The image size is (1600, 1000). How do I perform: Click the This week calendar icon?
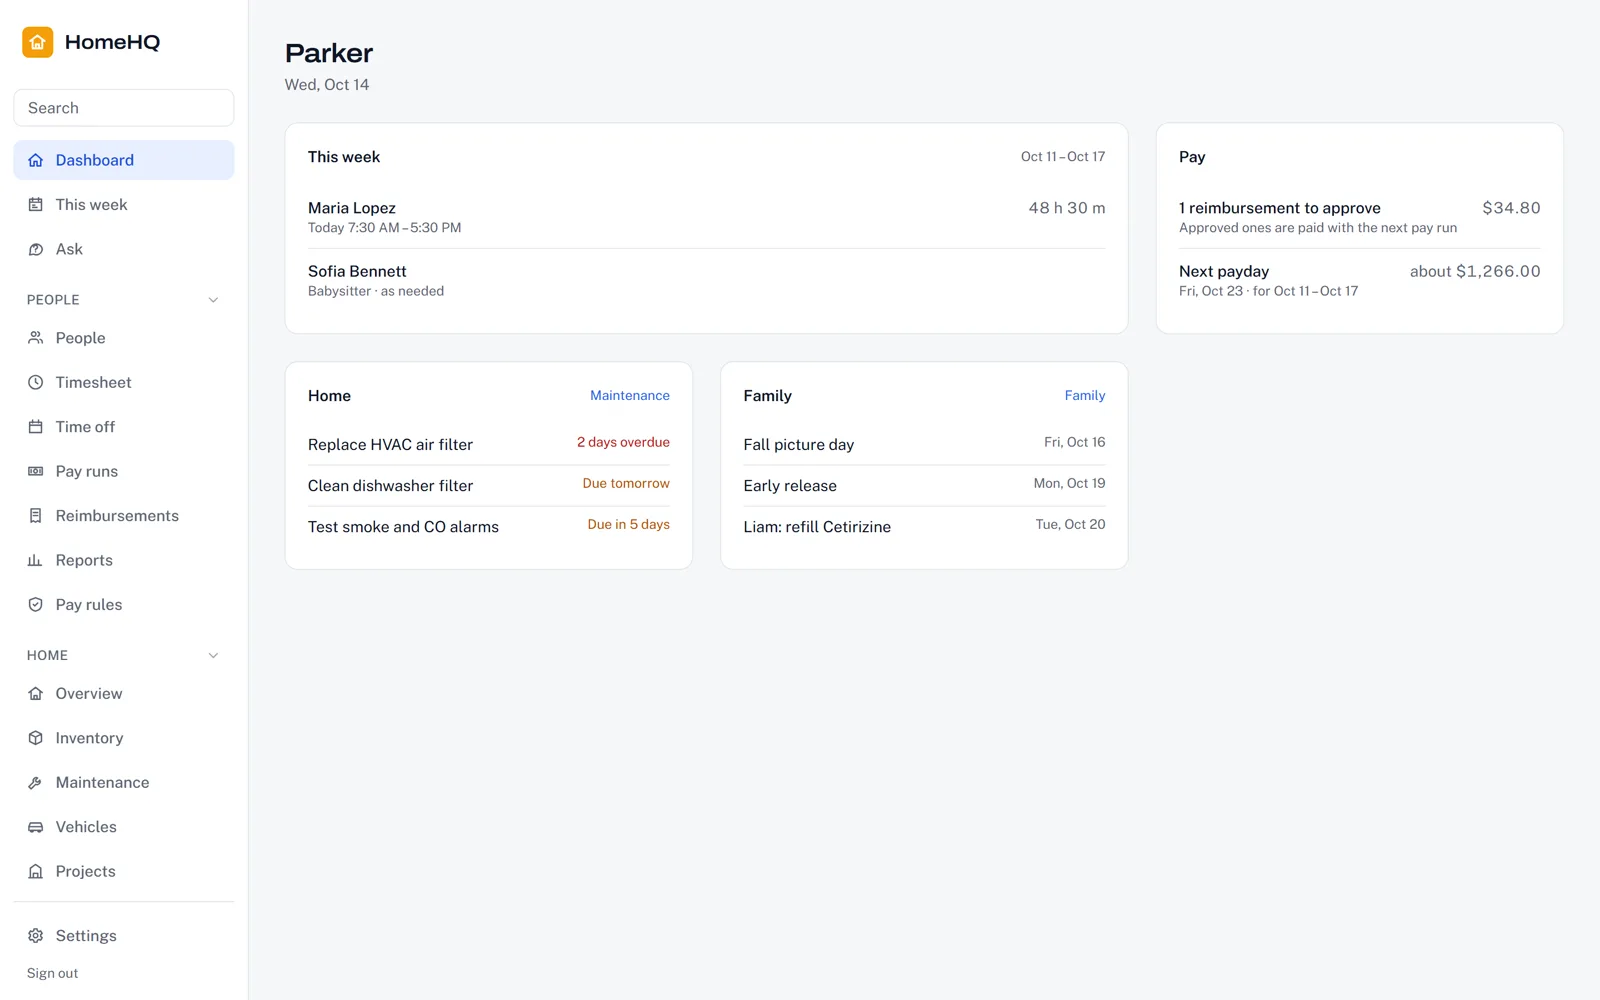tap(36, 205)
